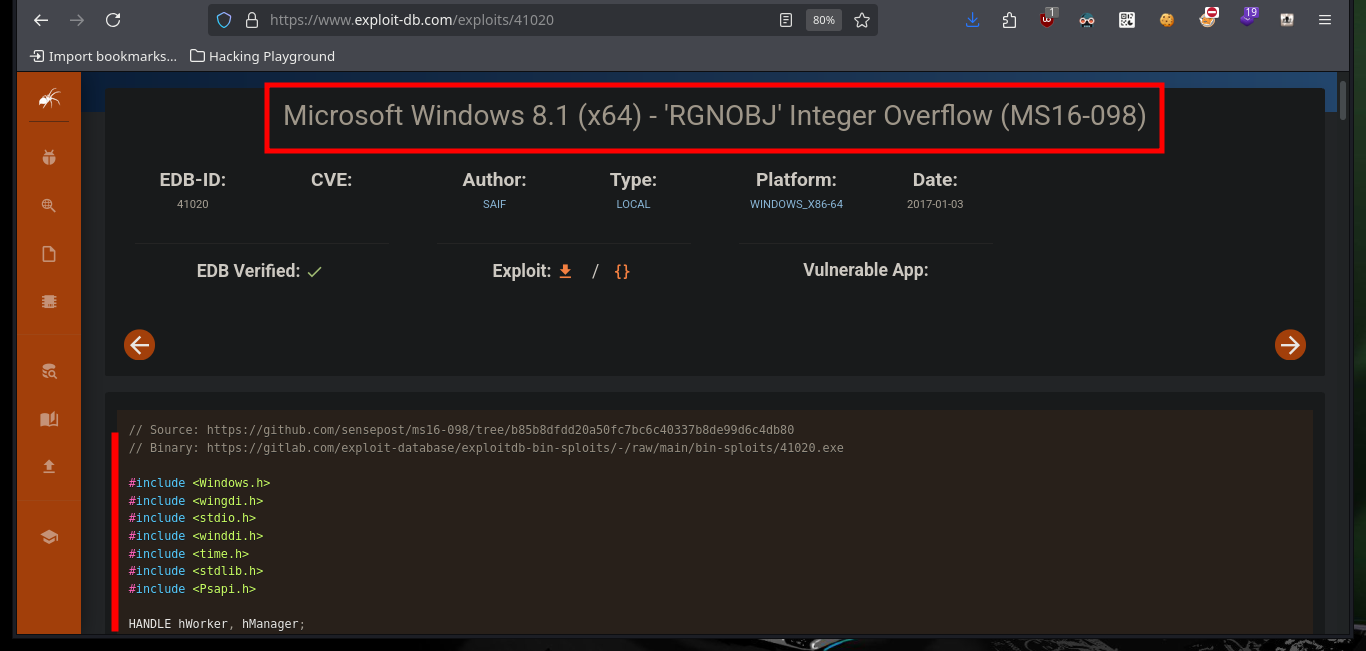The width and height of the screenshot is (1366, 651).
Task: Click the CVE label
Action: point(332,180)
